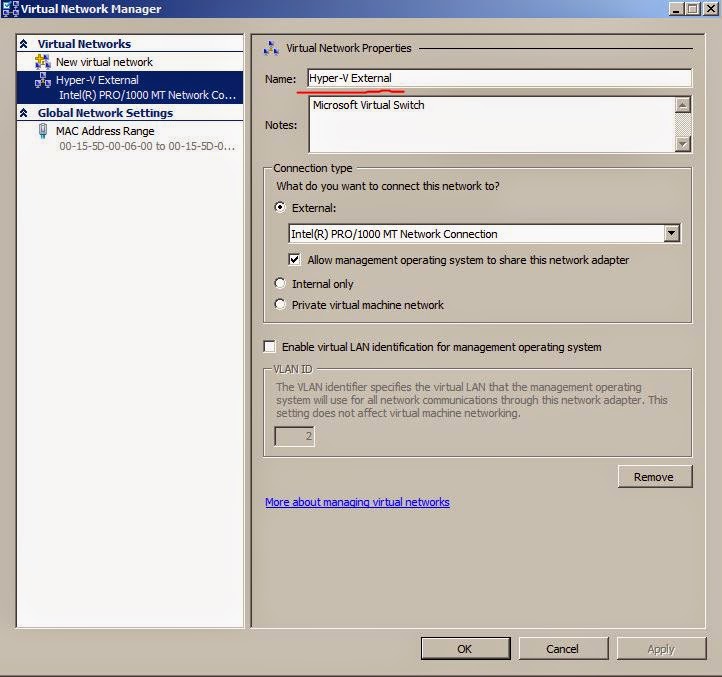Click the Virtual Network Properties header icon
This screenshot has height=677, width=722.
pyautogui.click(x=271, y=48)
